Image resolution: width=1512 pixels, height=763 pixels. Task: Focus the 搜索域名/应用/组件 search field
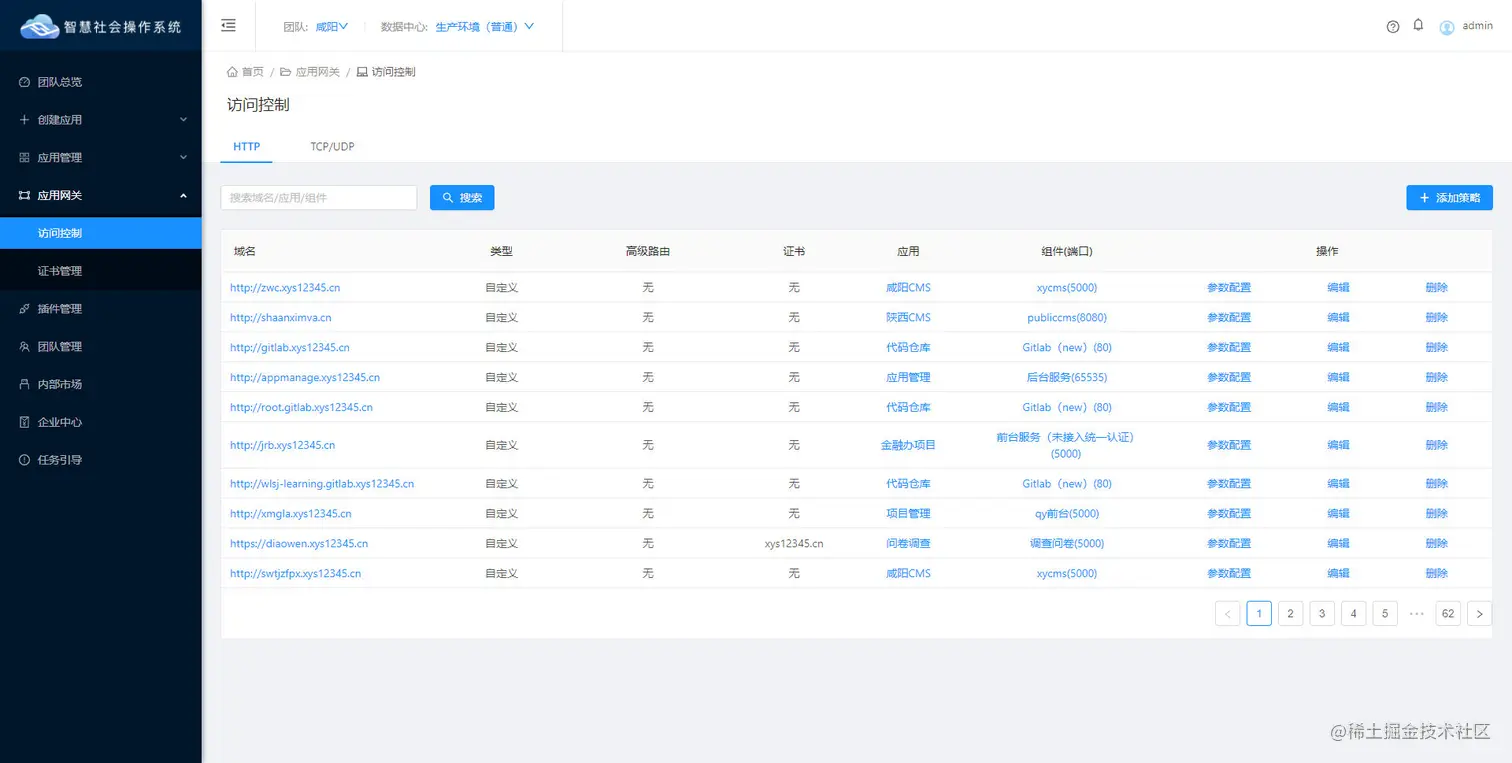point(318,198)
